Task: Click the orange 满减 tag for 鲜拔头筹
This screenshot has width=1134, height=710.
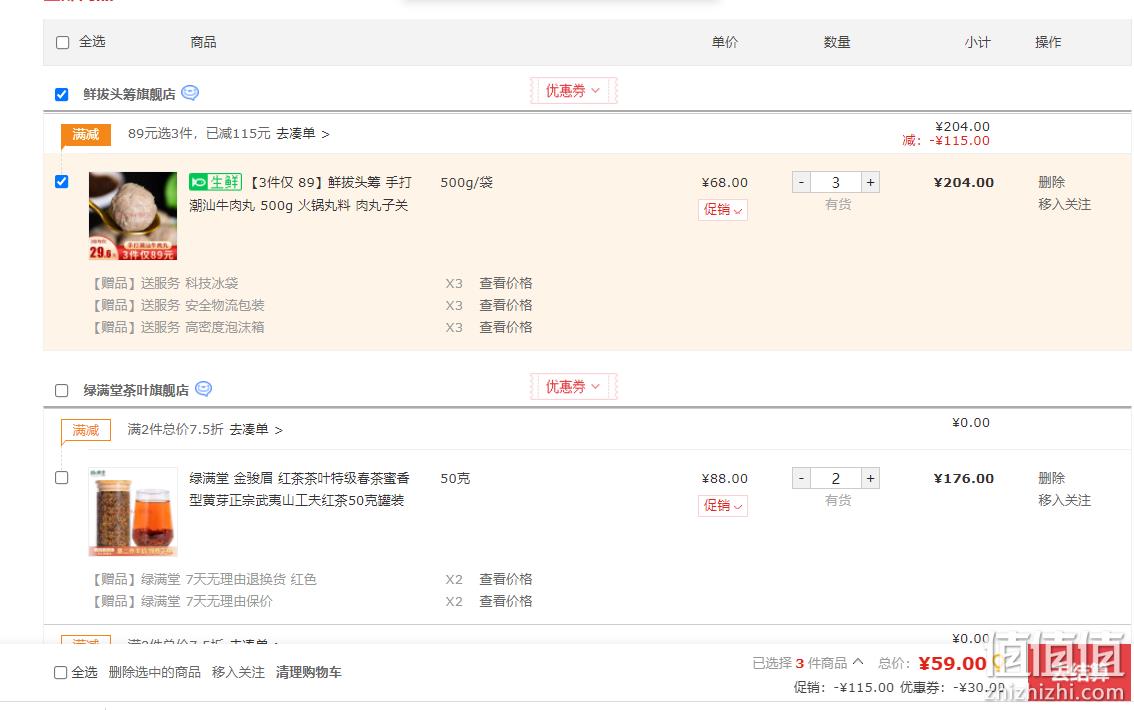Action: click(x=86, y=134)
